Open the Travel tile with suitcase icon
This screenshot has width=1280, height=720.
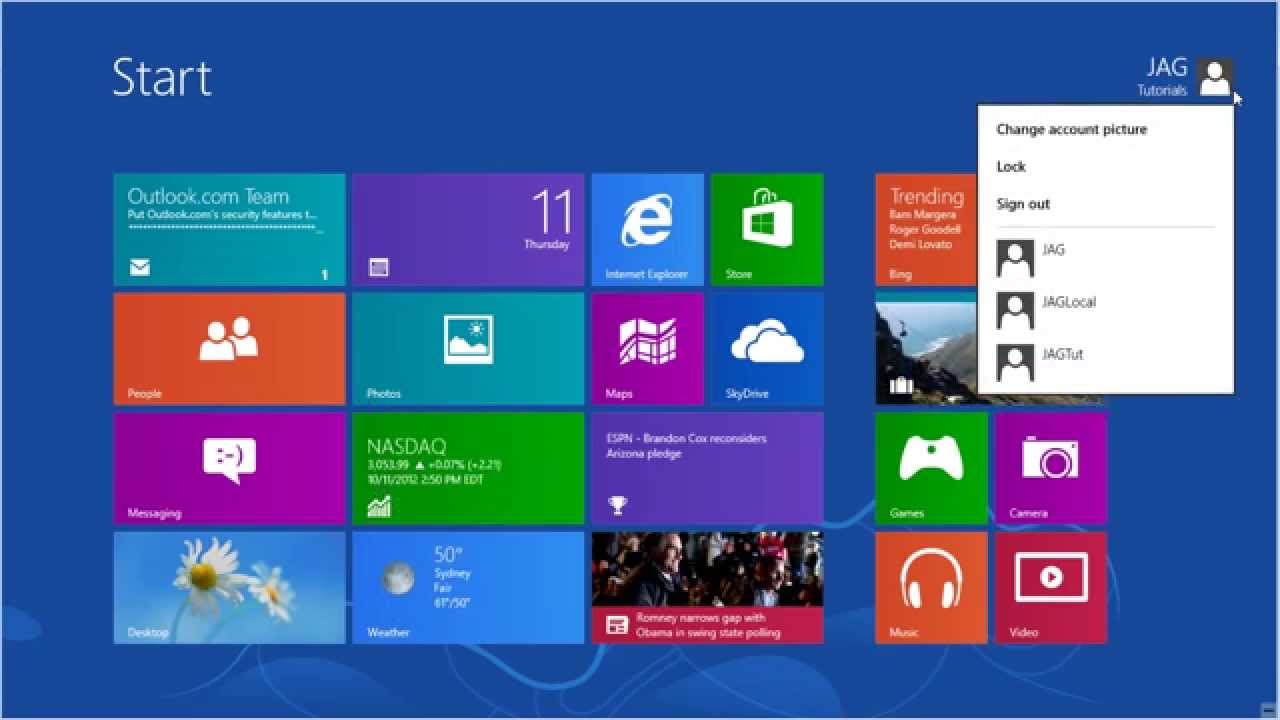[926, 349]
